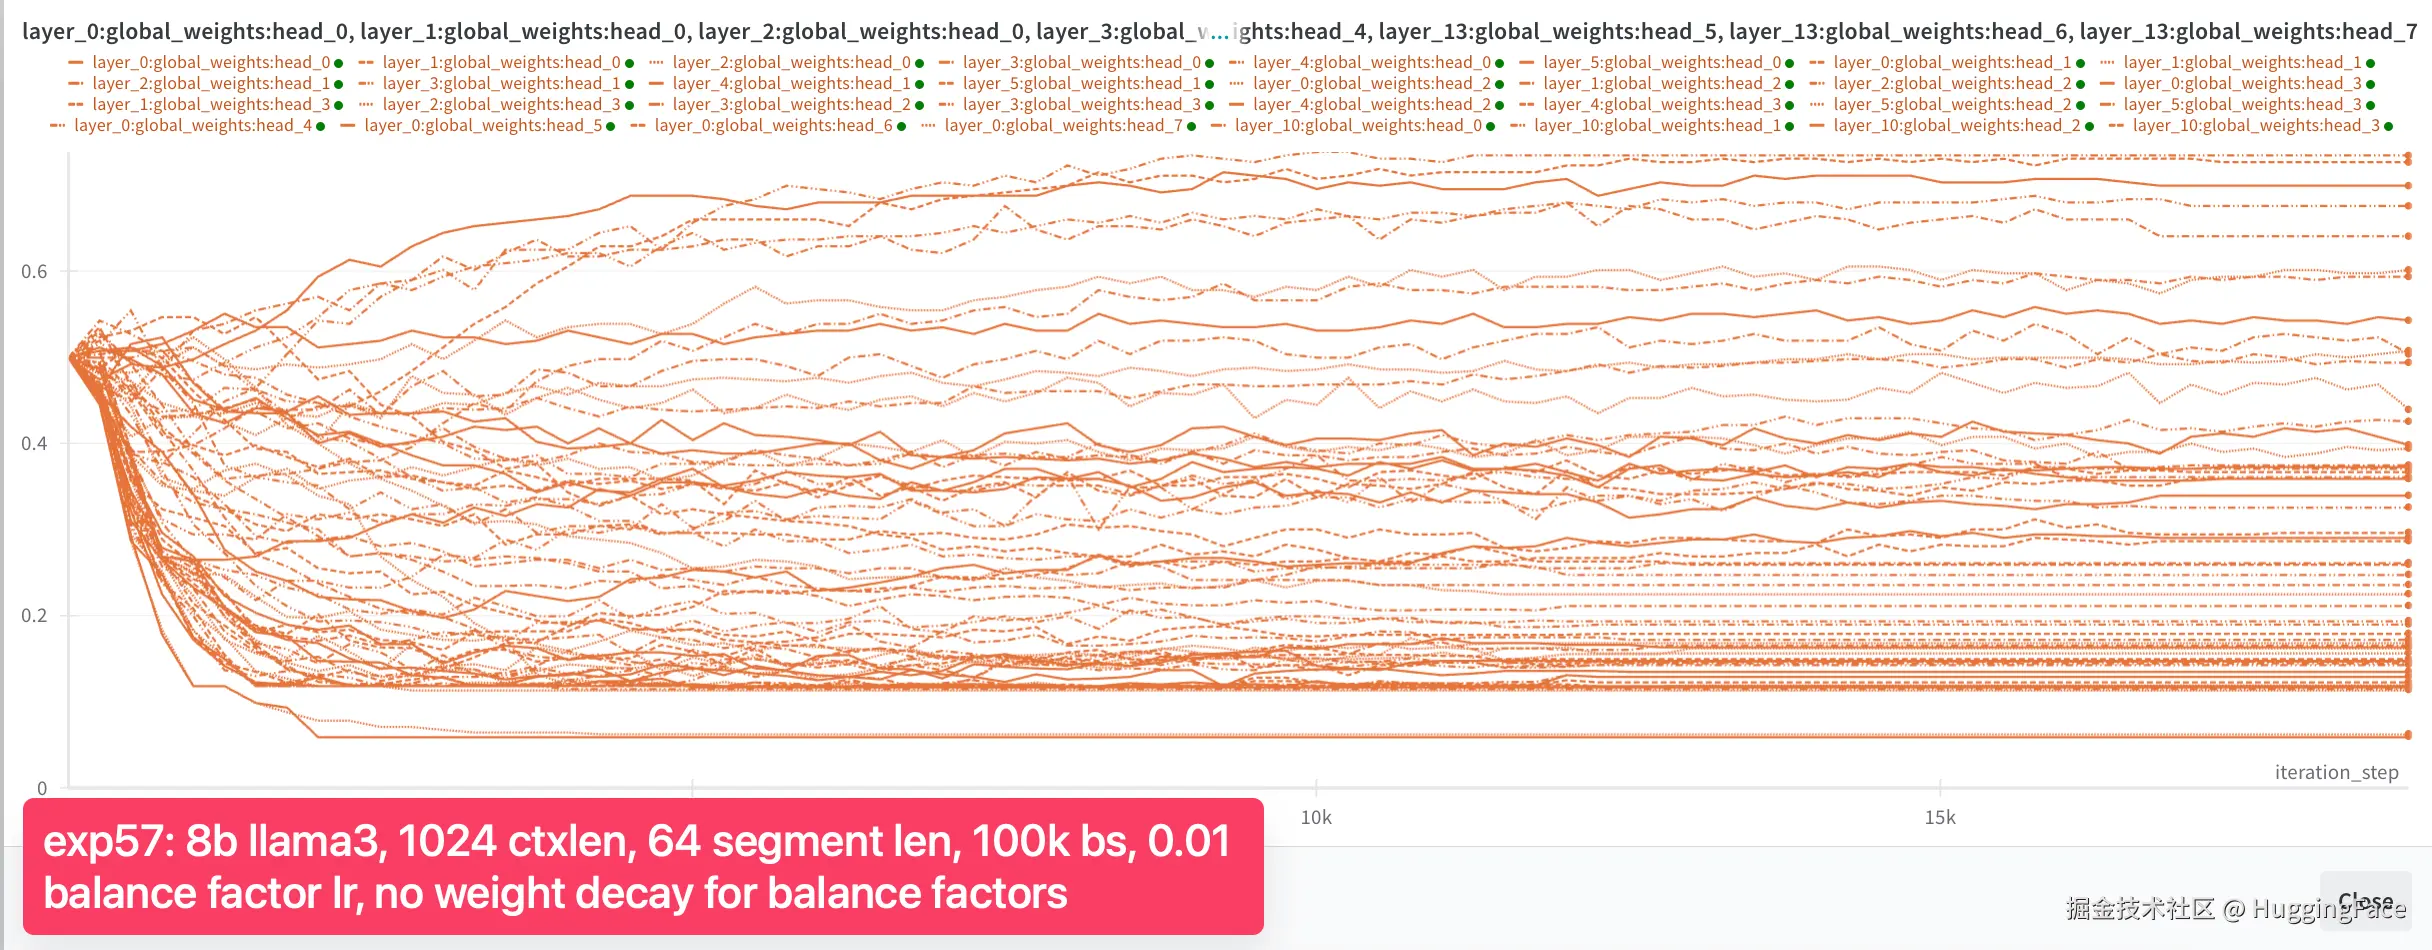Click green dot after layer_10:global_weights:head_3
The image size is (2432, 950).
tap(2389, 126)
